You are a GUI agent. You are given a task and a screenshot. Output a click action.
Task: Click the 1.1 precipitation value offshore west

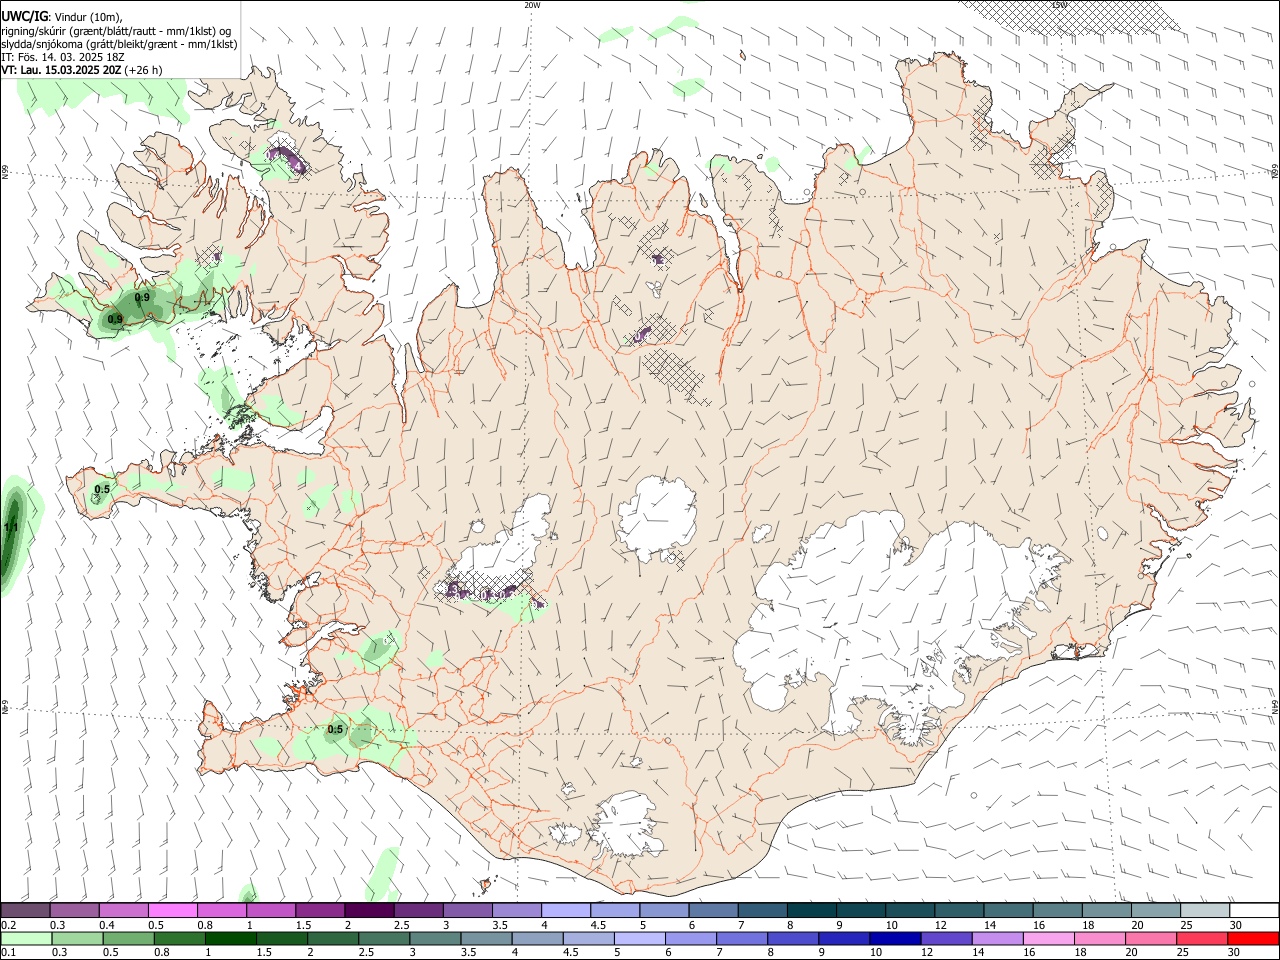(11, 527)
